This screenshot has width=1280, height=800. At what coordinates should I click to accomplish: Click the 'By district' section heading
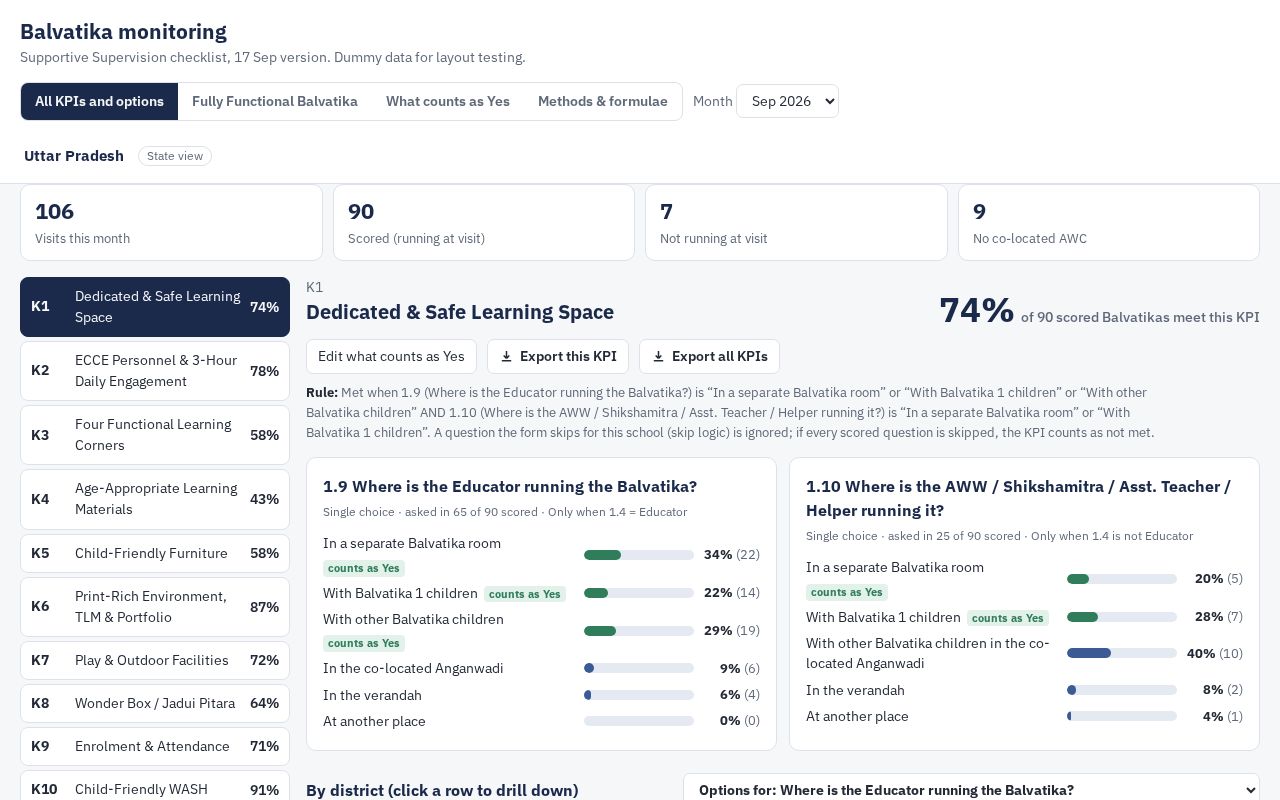[x=442, y=790]
